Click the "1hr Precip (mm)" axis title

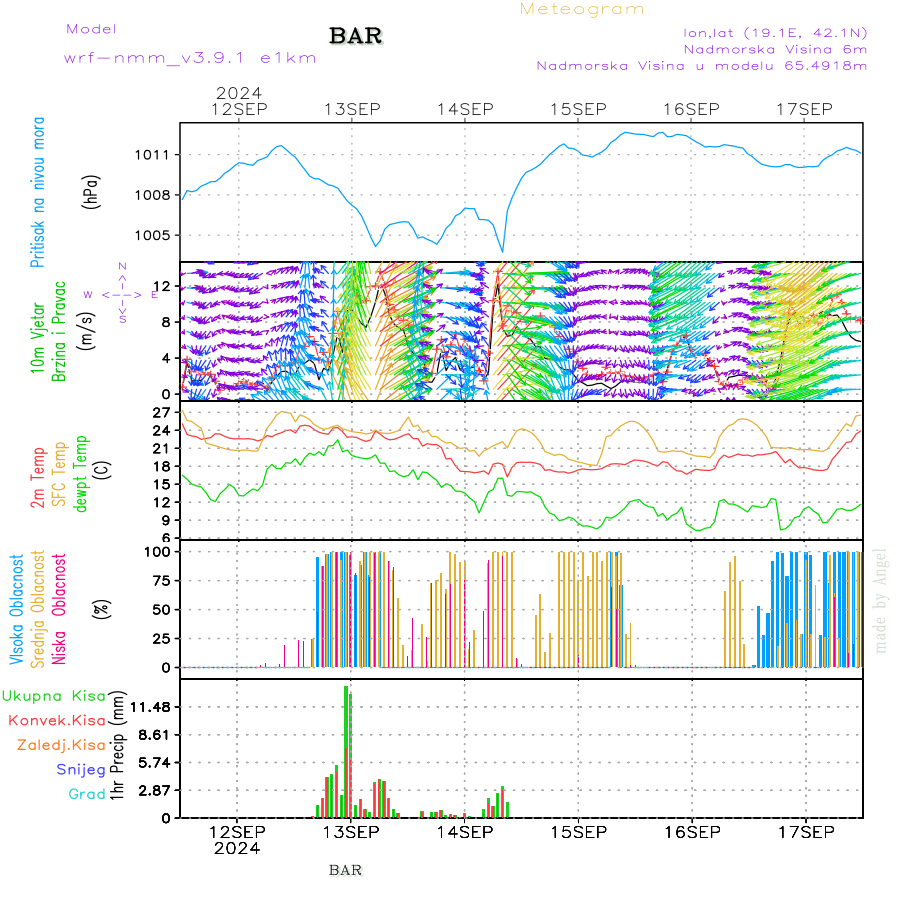click(x=117, y=745)
